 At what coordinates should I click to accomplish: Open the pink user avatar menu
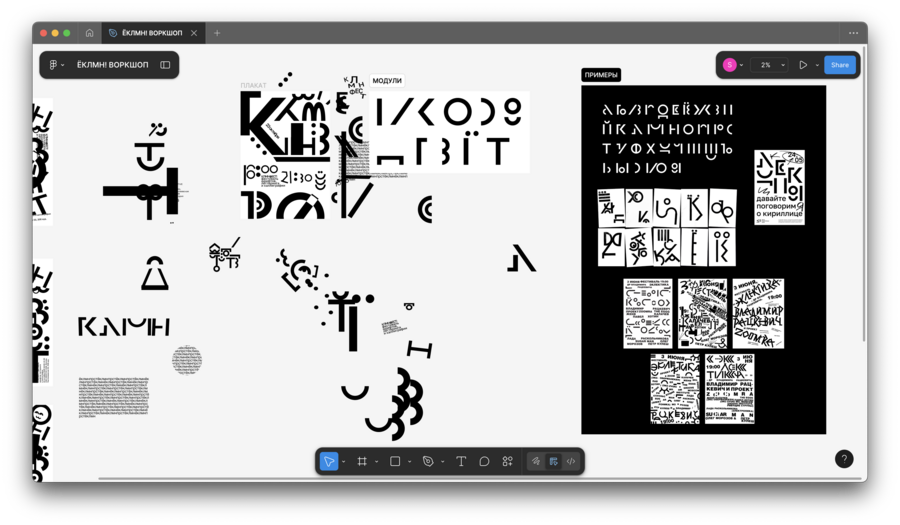[730, 65]
